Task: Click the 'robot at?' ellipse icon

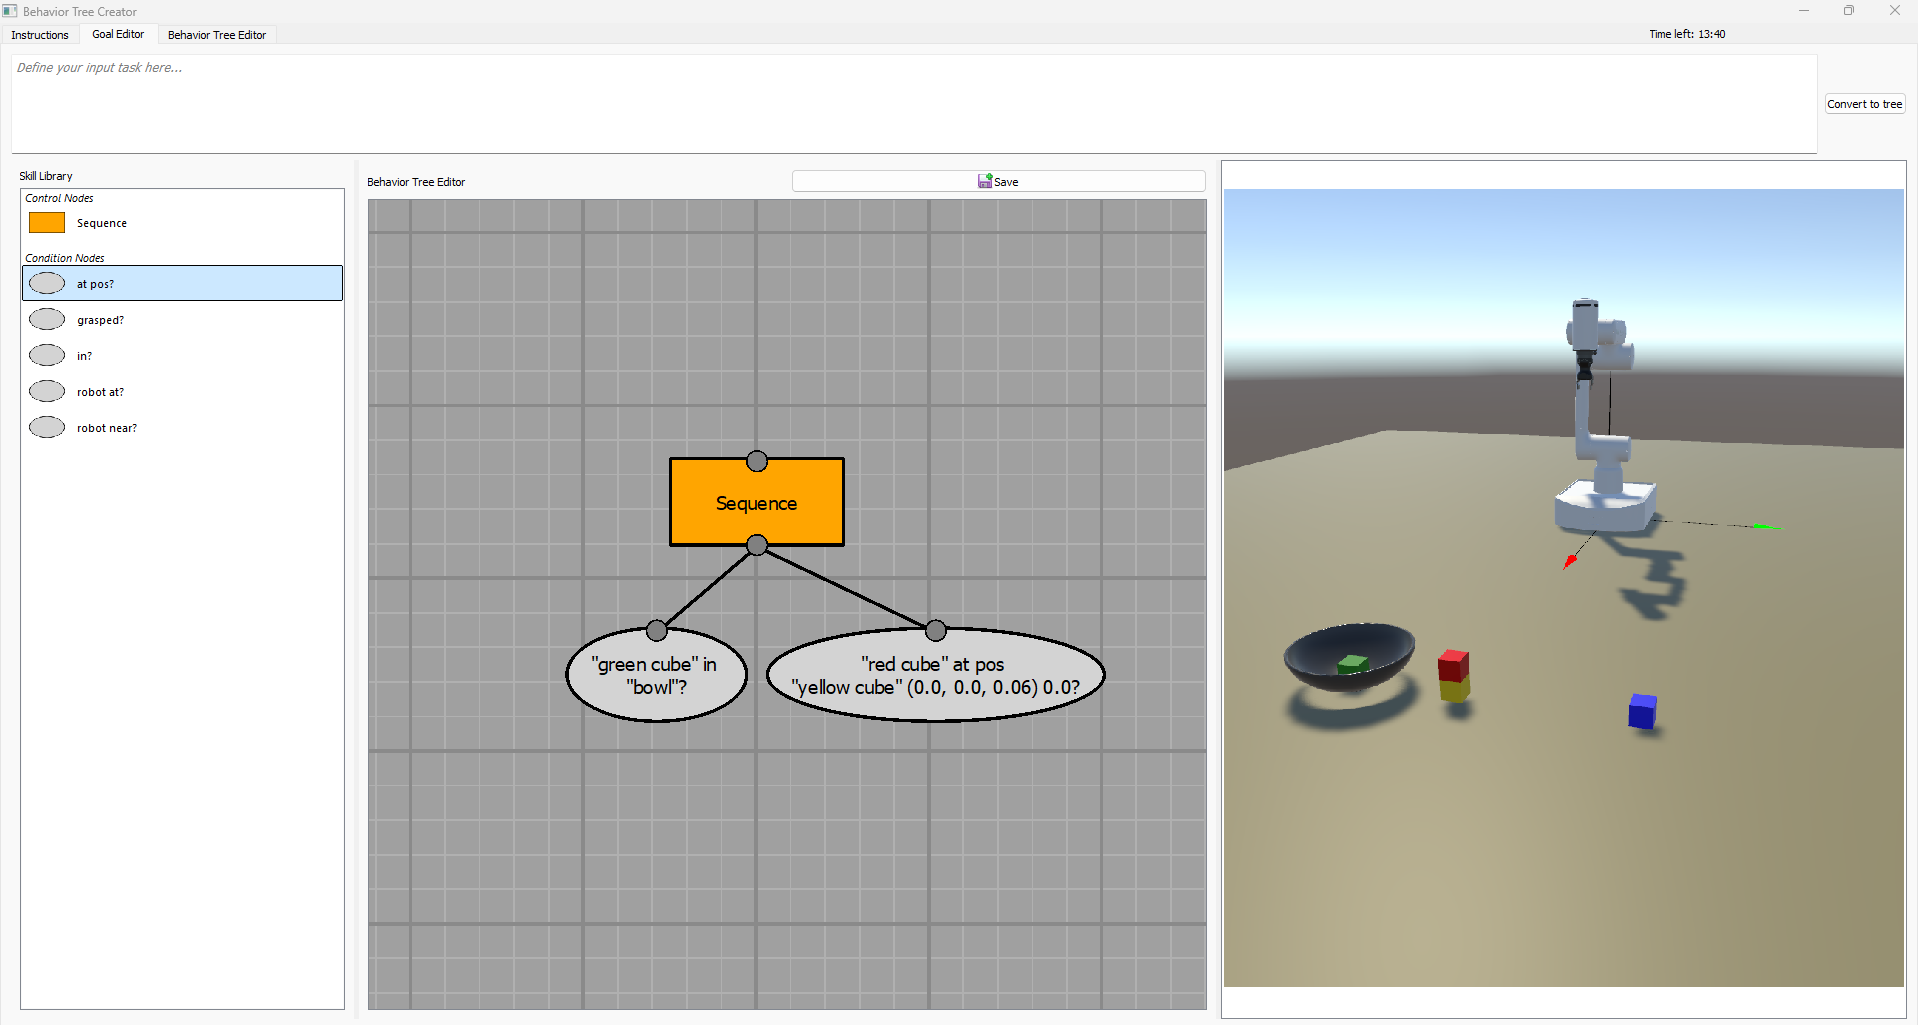Action: click(x=47, y=392)
